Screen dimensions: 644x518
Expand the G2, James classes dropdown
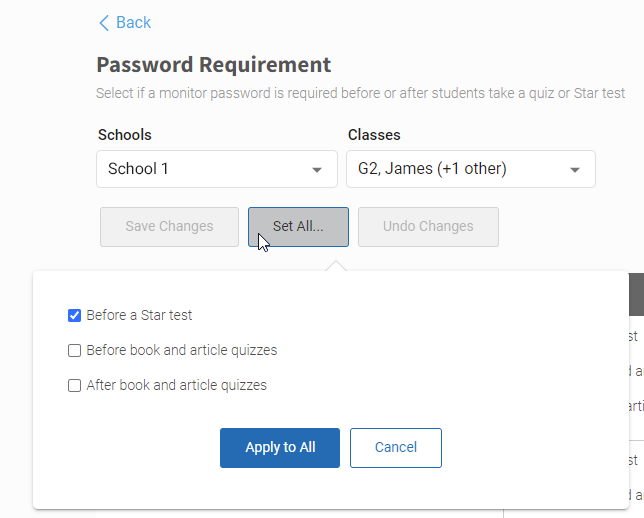tap(471, 169)
